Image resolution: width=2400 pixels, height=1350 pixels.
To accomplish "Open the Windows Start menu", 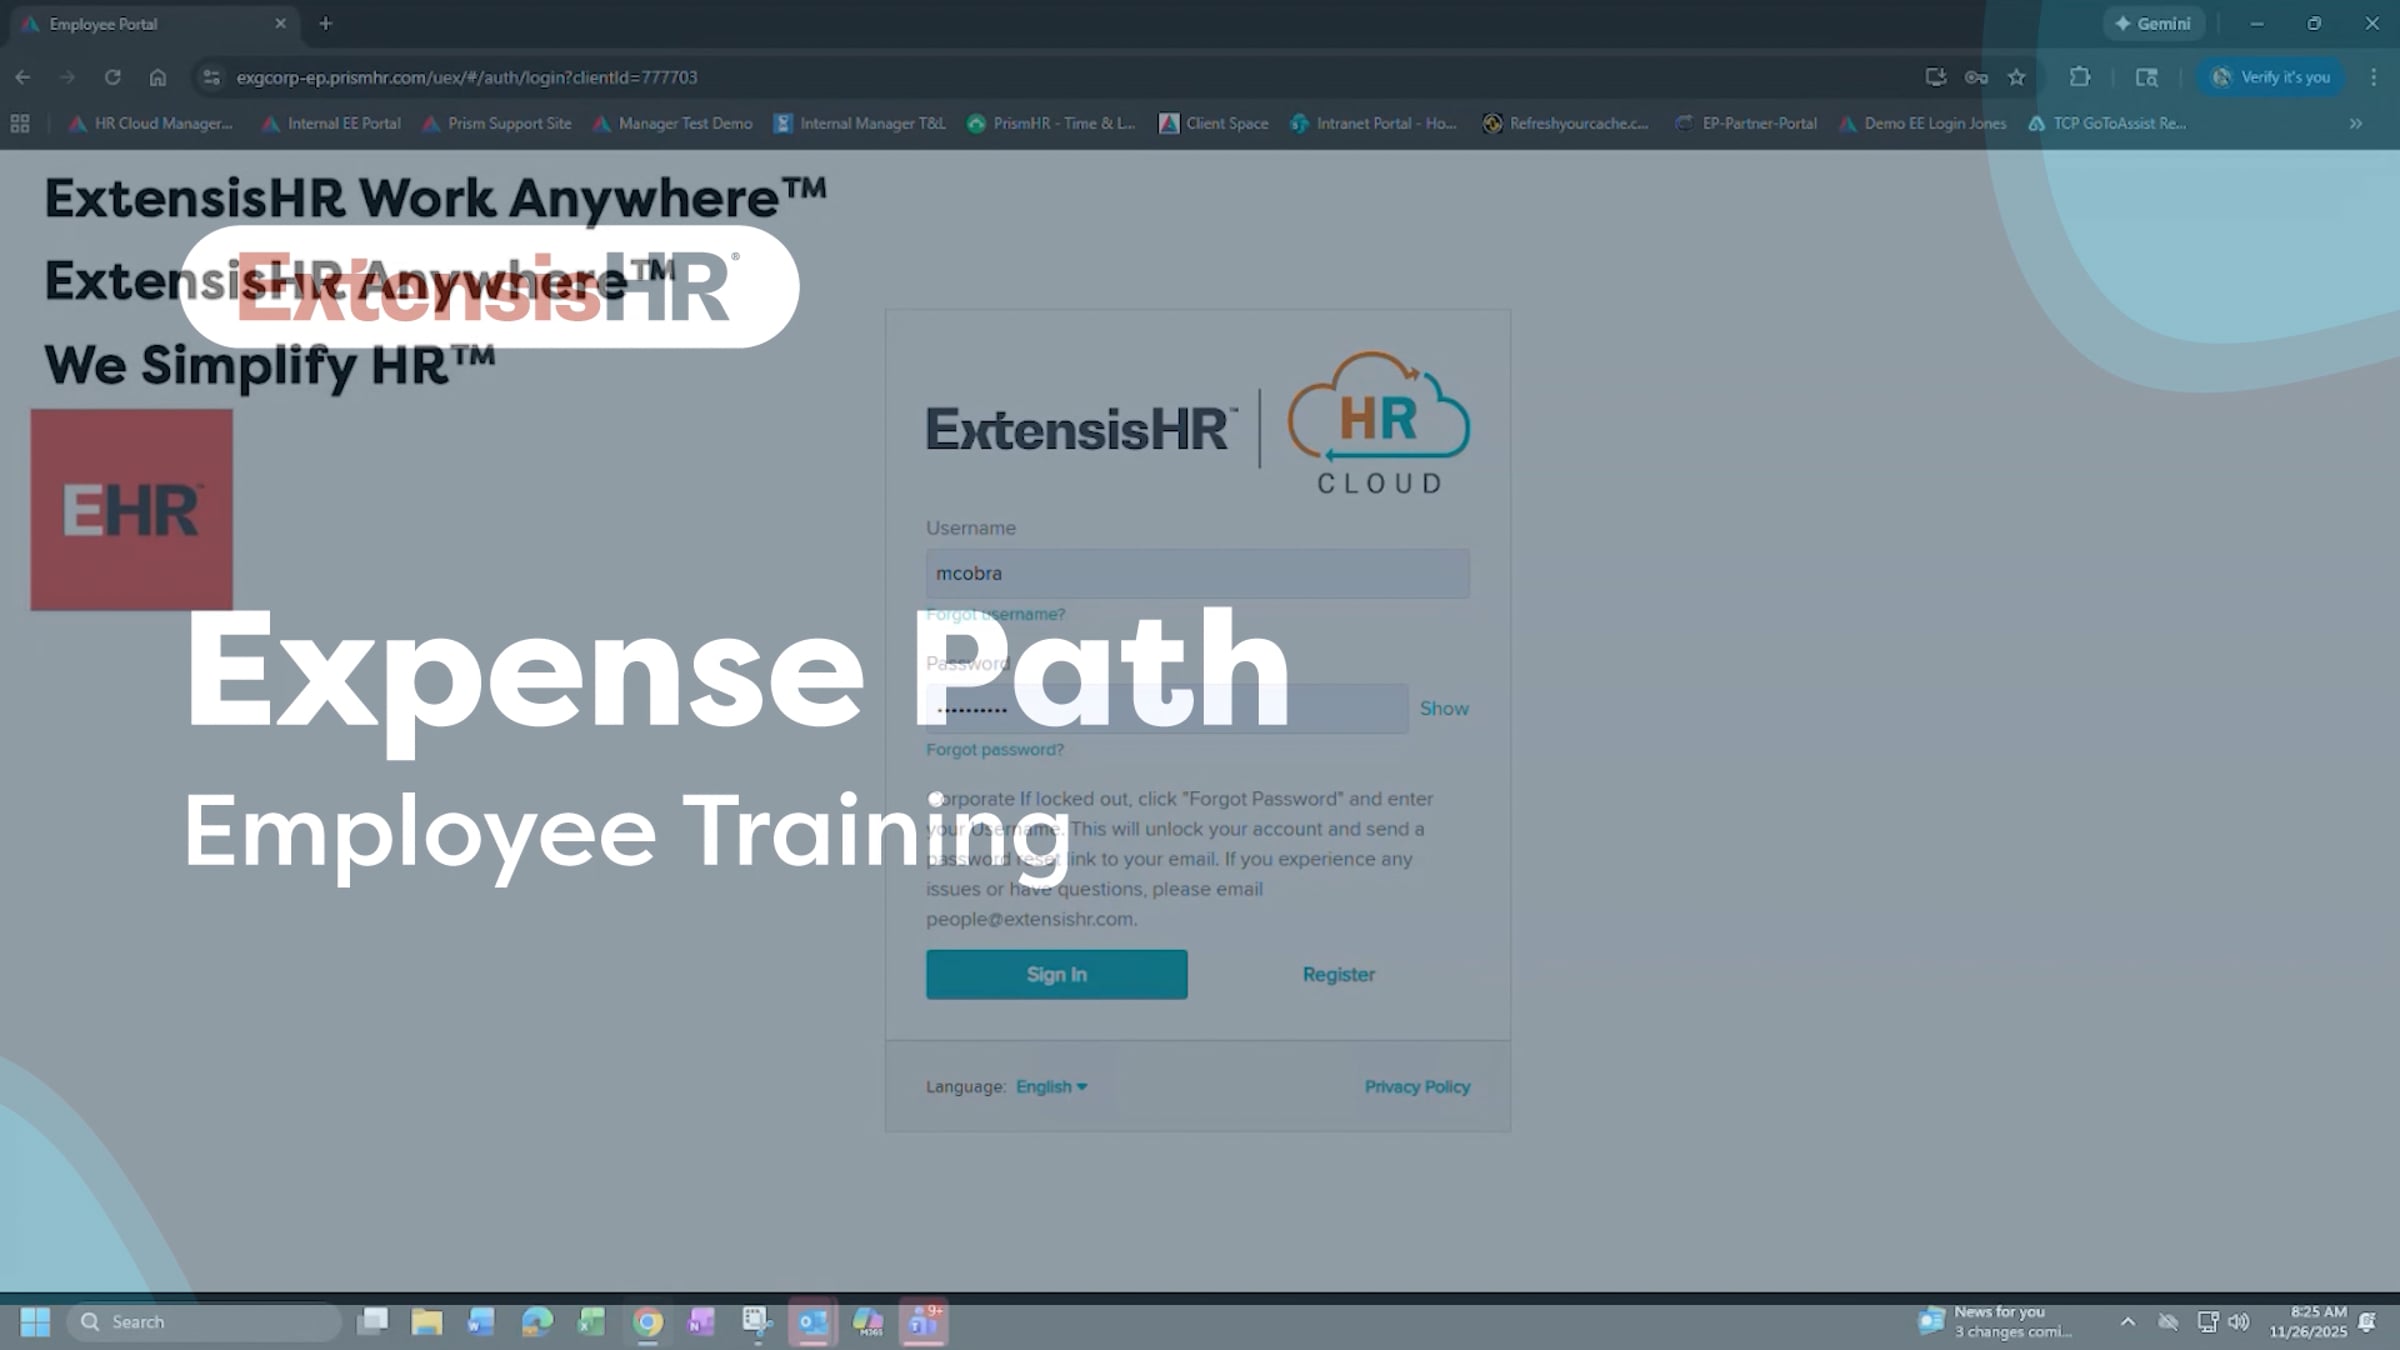I will tap(35, 1322).
